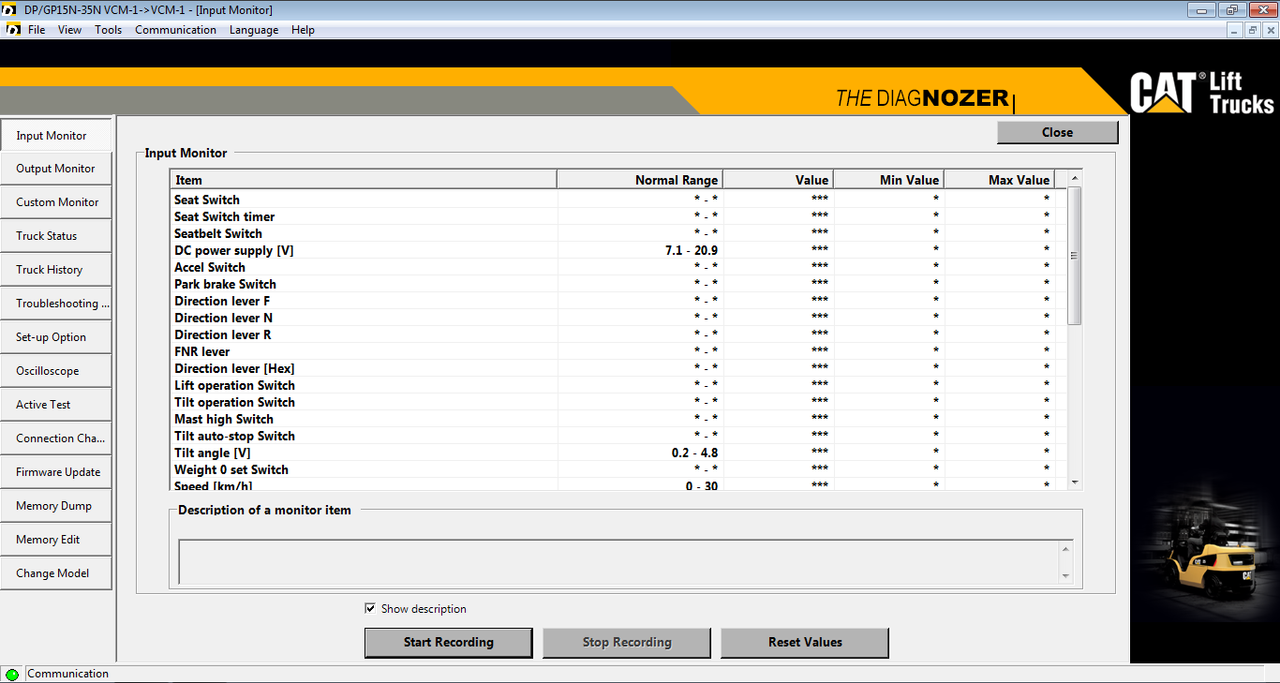Open the Firmware Update tab
Viewport: 1280px width, 683px height.
(56, 472)
